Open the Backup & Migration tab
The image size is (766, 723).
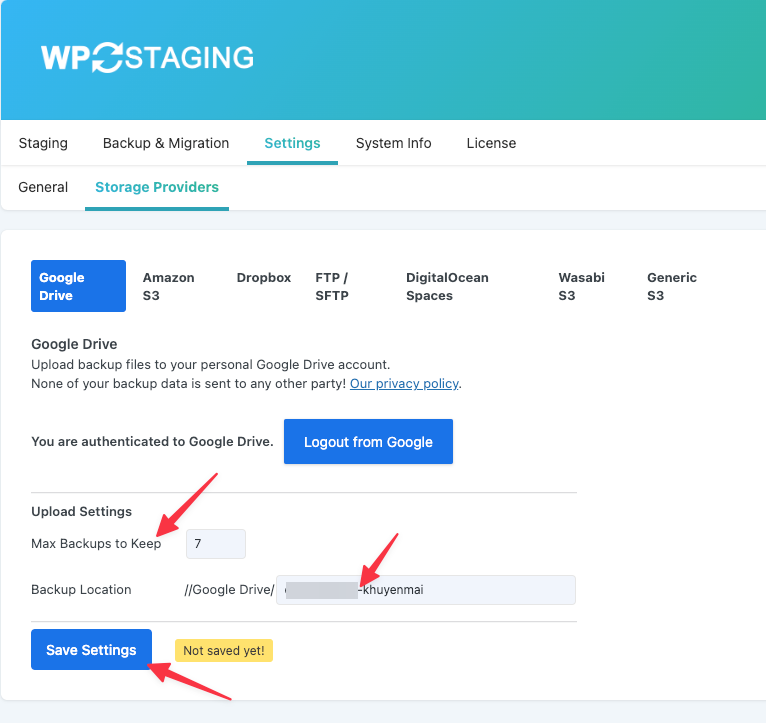166,143
